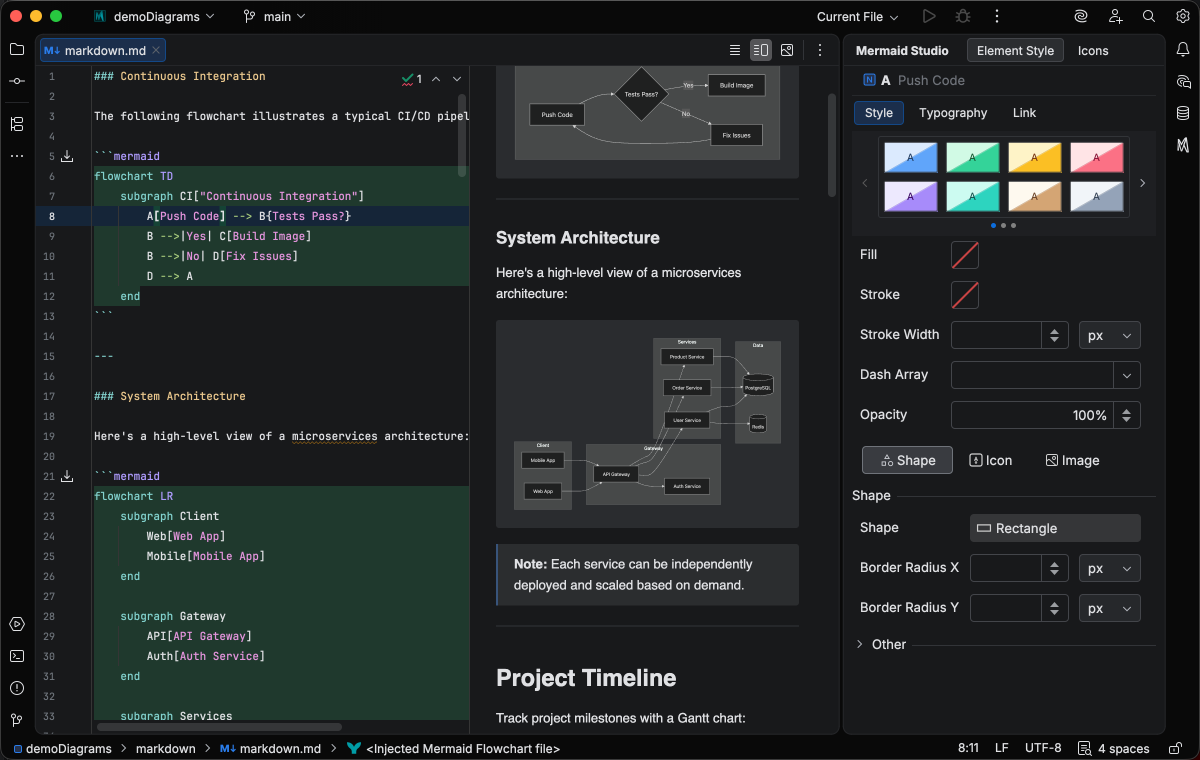Viewport: 1200px width, 760px height.
Task: Open editor toolbar more options ellipsis
Action: (x=820, y=50)
